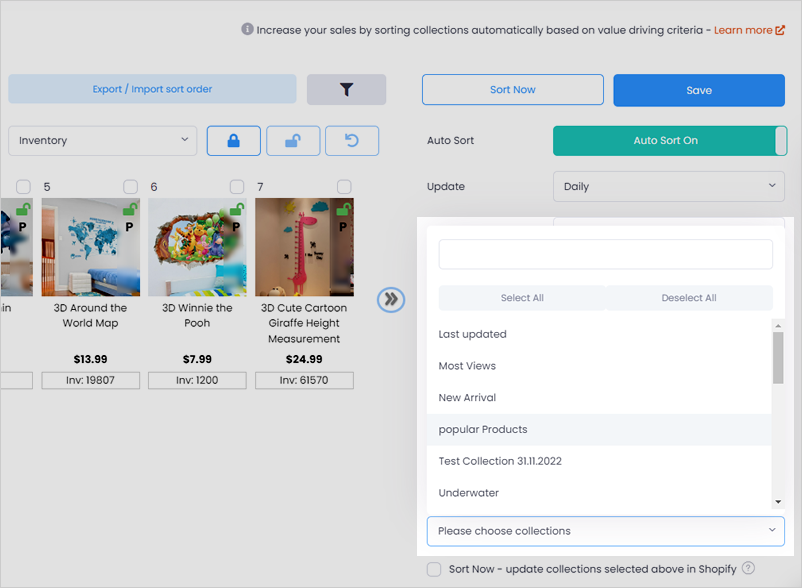
Task: Click the P badge on Winnie the Pooh image
Action: pyautogui.click(x=236, y=227)
